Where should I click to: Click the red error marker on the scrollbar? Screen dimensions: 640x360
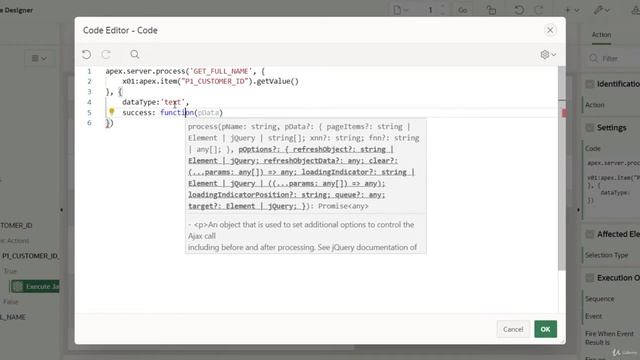pyautogui.click(x=564, y=113)
